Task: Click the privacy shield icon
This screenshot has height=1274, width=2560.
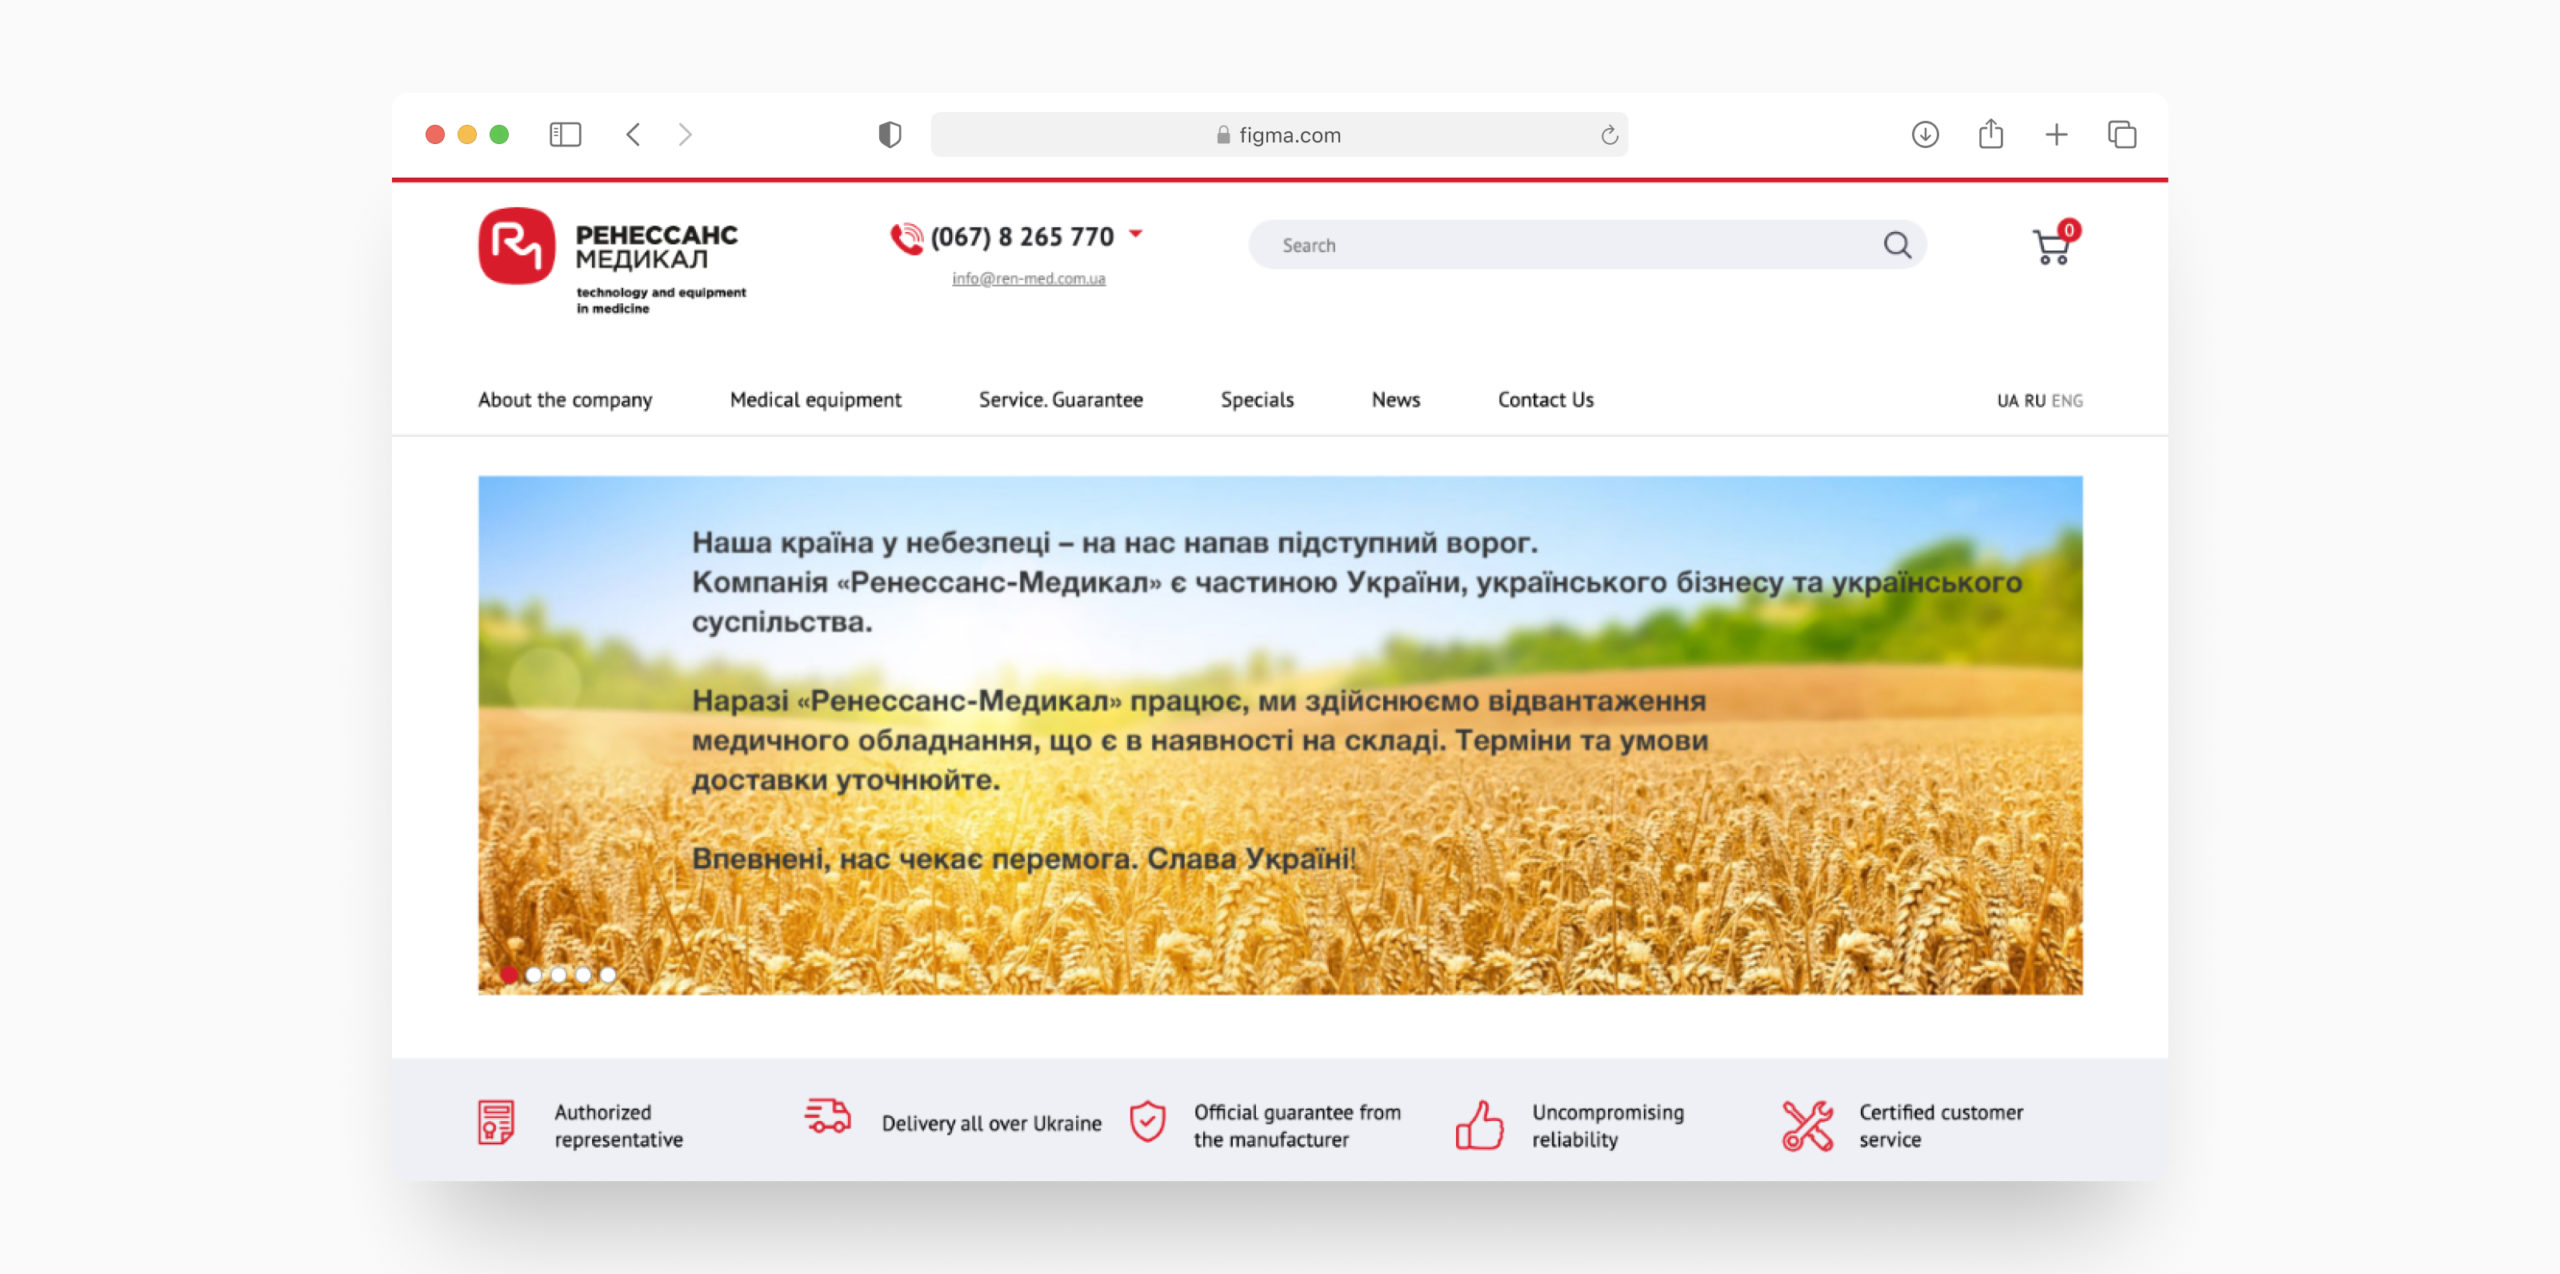Action: [x=889, y=134]
